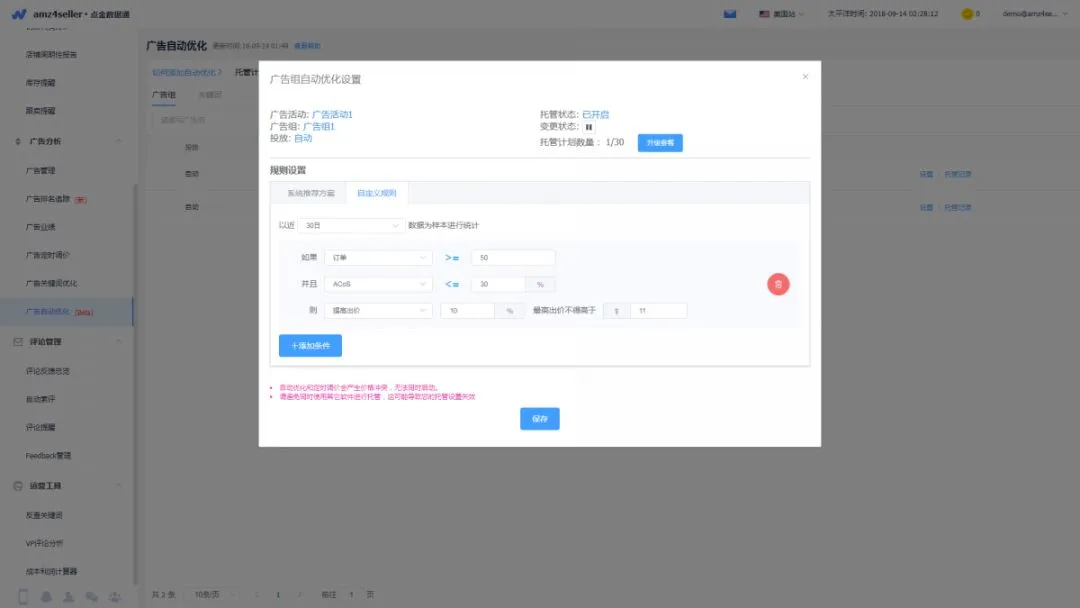Click the amz4seller logo icon
Screen dimensions: 1080x608
click(x=19, y=14)
